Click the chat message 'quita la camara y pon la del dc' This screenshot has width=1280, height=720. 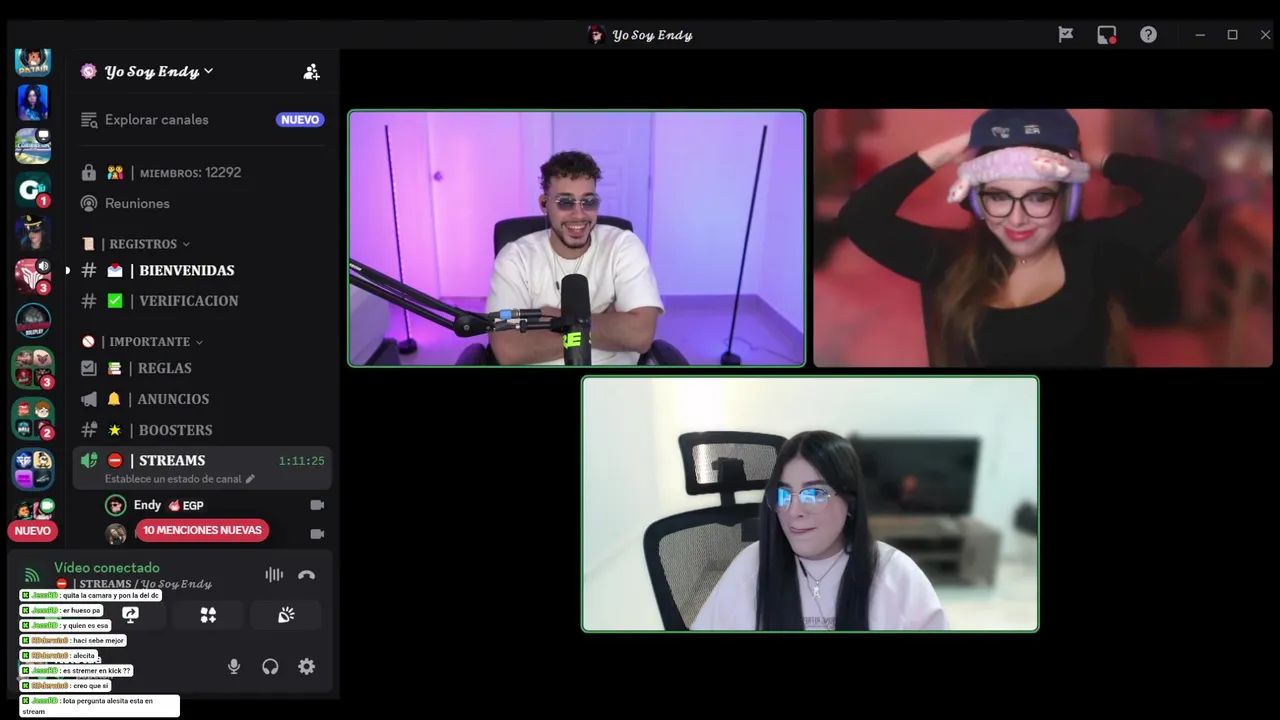point(90,595)
